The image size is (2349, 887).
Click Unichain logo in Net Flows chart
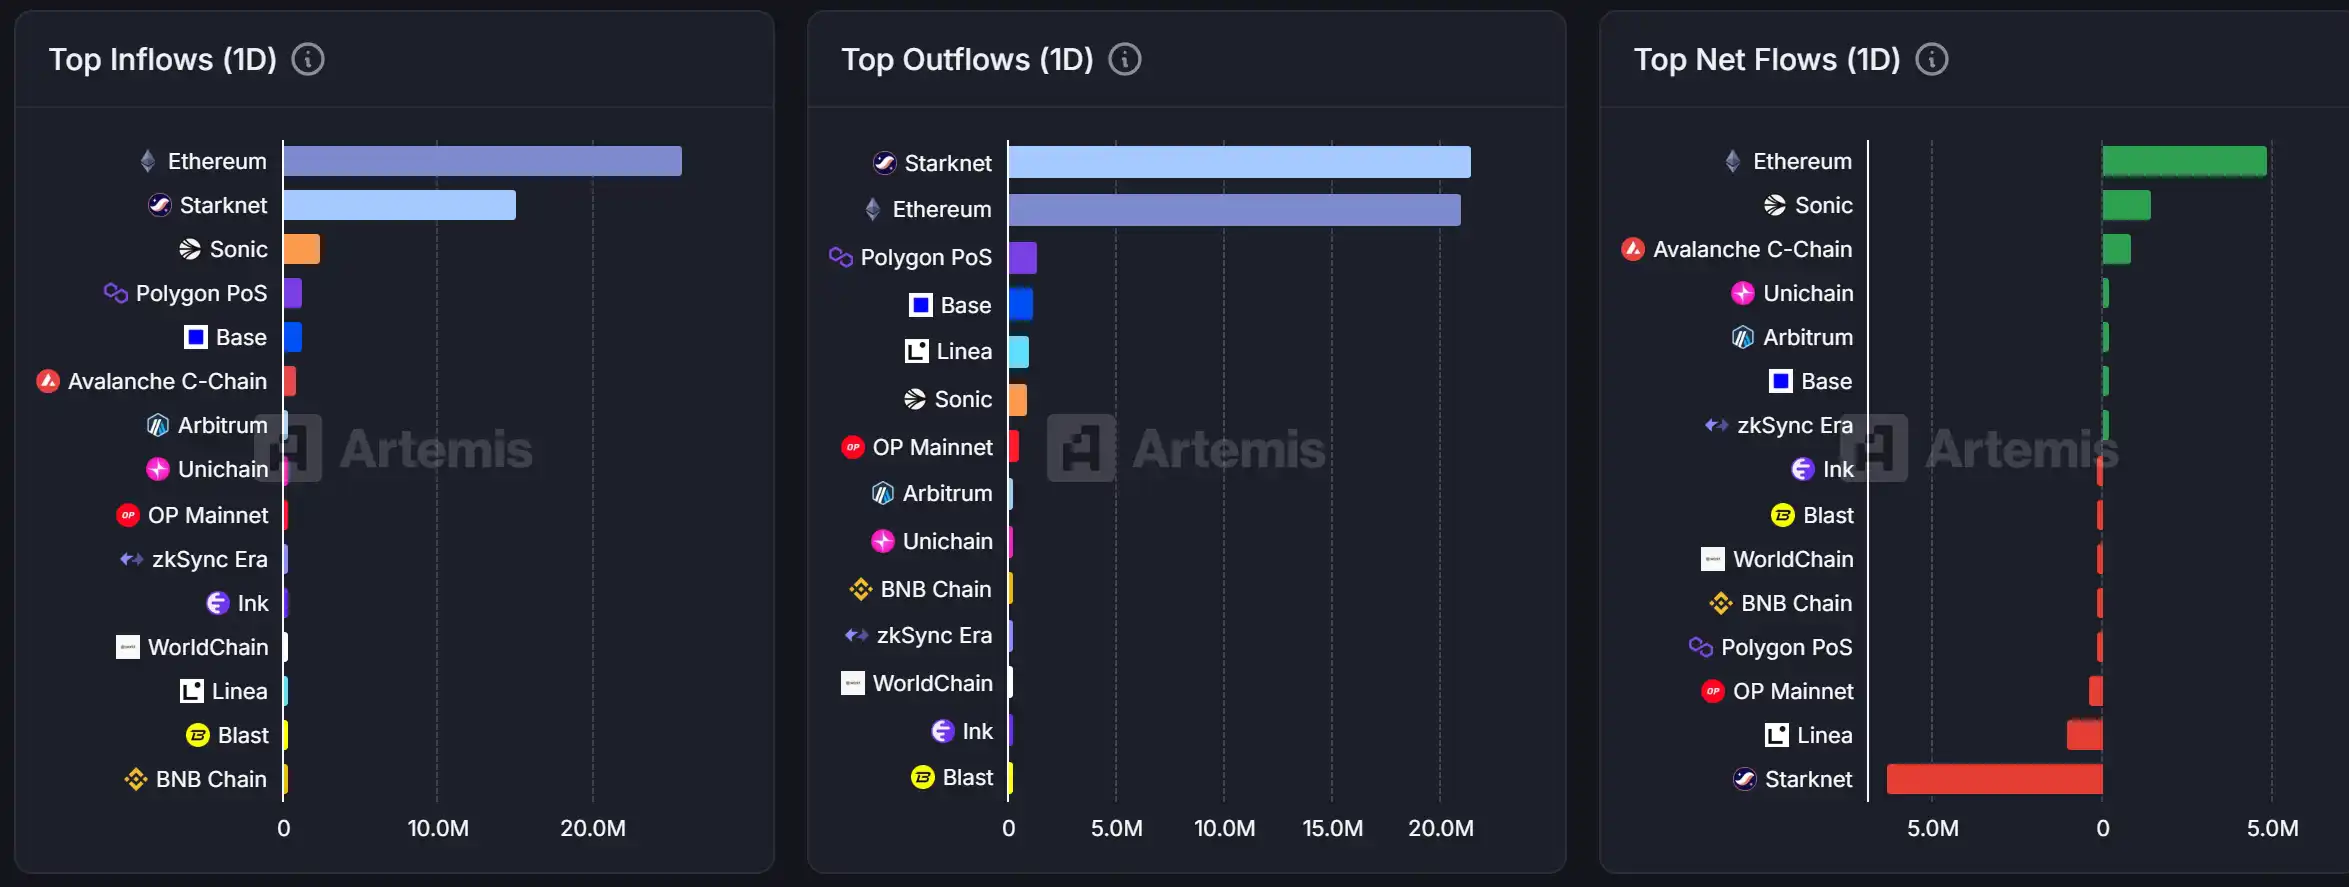point(1742,293)
